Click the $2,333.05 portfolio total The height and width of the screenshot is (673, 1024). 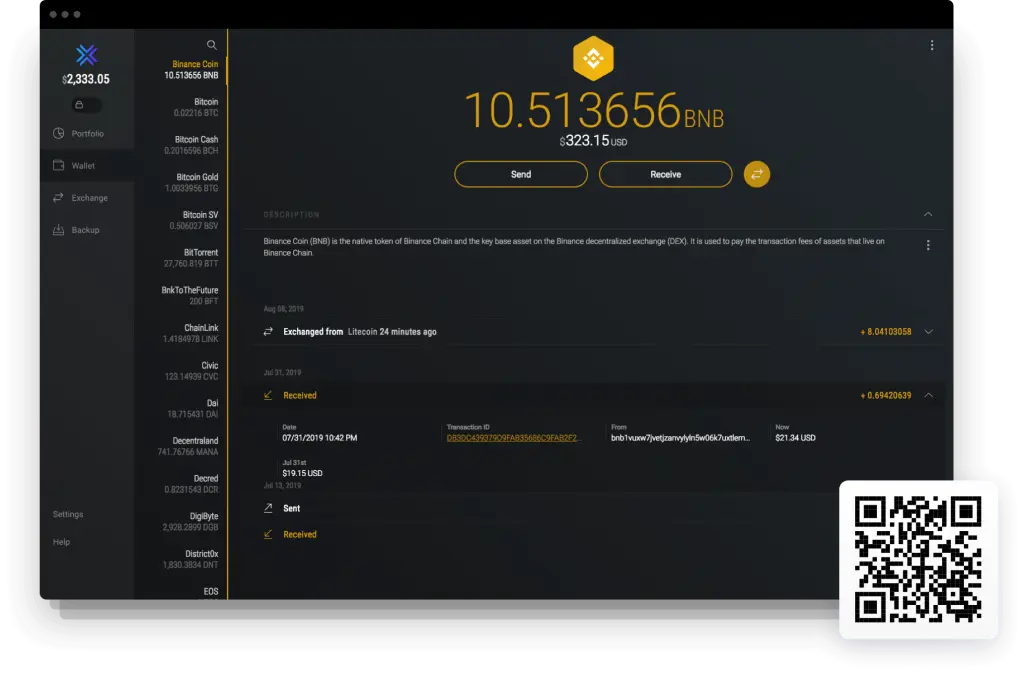point(86,79)
